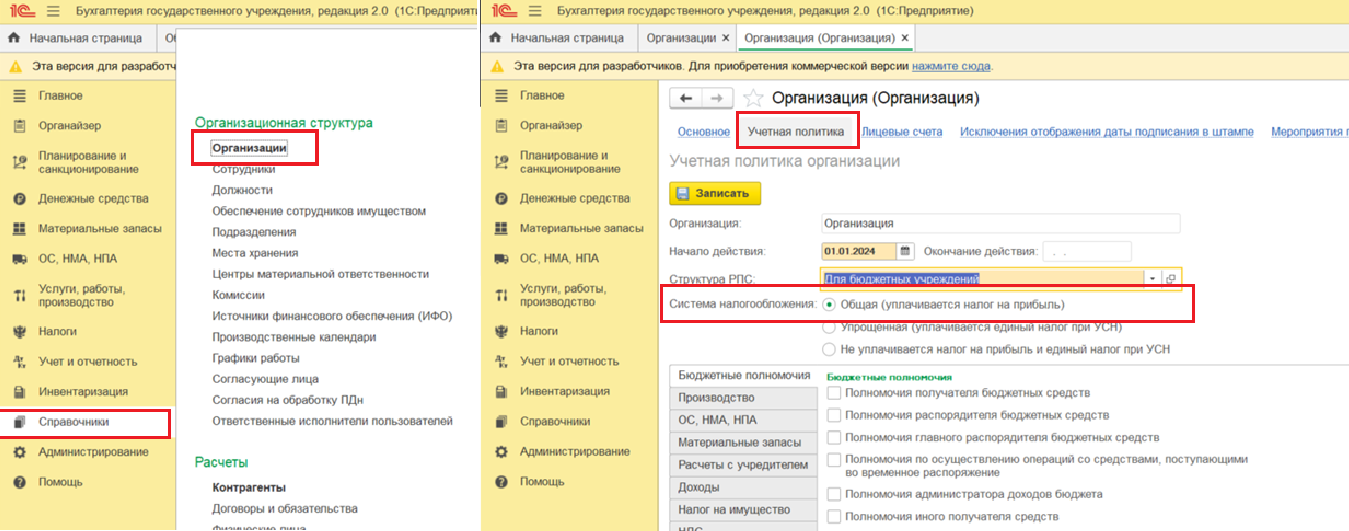The image size is (1349, 531).
Task: Click Налоги emblem icon in left sidebar
Action: tap(19, 331)
